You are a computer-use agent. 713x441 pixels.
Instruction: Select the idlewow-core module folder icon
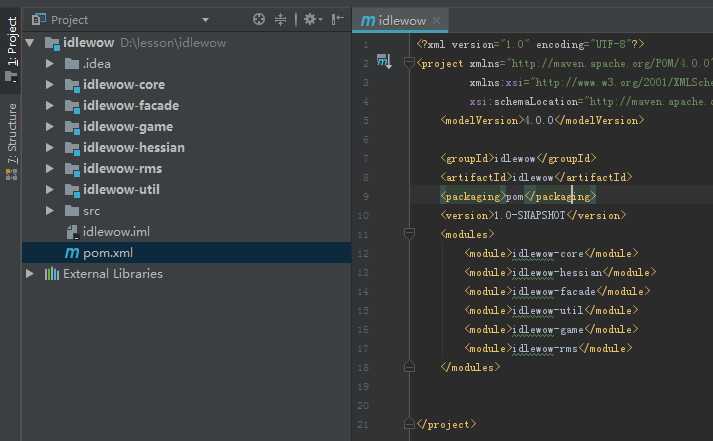coord(72,85)
